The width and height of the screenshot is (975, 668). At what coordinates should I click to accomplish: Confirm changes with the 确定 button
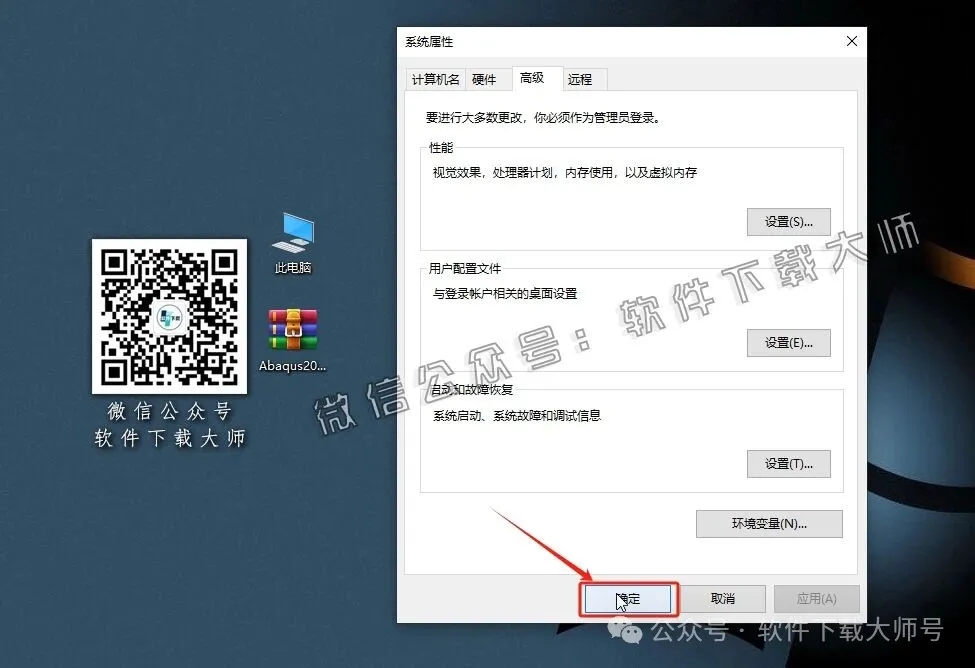click(x=627, y=597)
